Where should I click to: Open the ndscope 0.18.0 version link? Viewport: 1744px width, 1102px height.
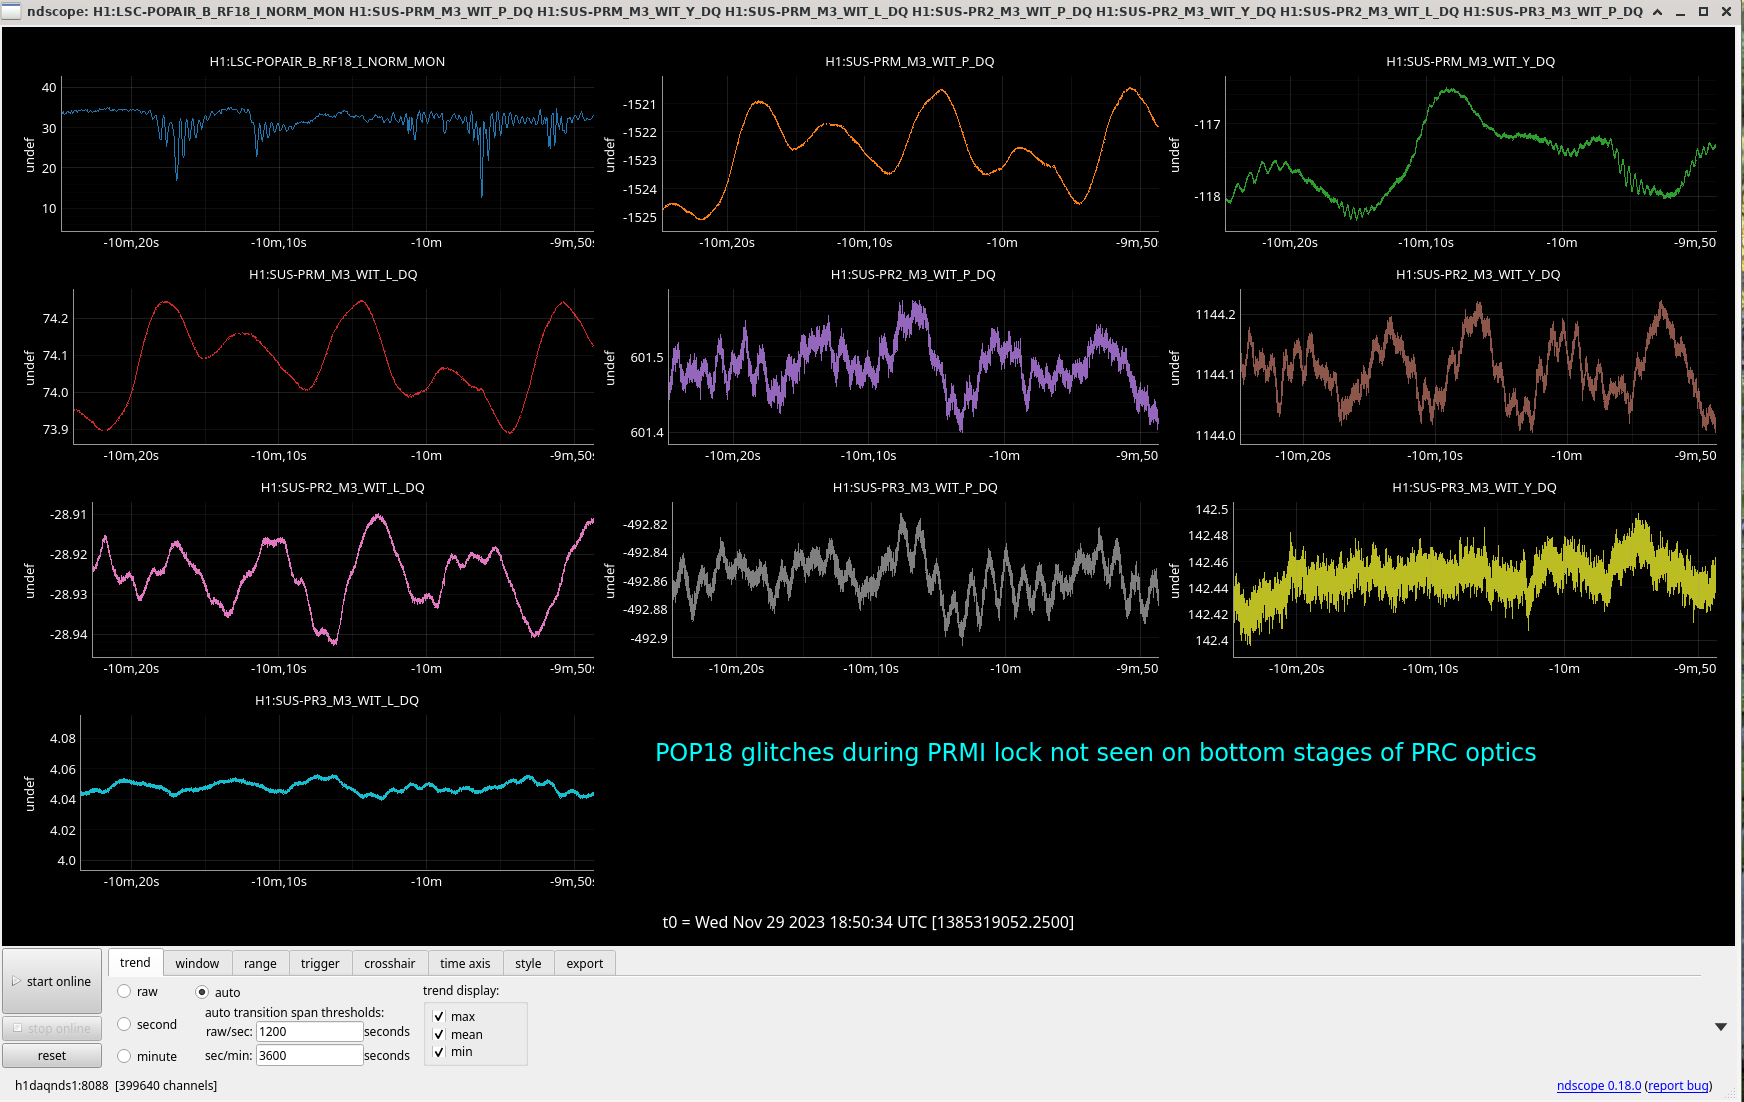pyautogui.click(x=1598, y=1085)
